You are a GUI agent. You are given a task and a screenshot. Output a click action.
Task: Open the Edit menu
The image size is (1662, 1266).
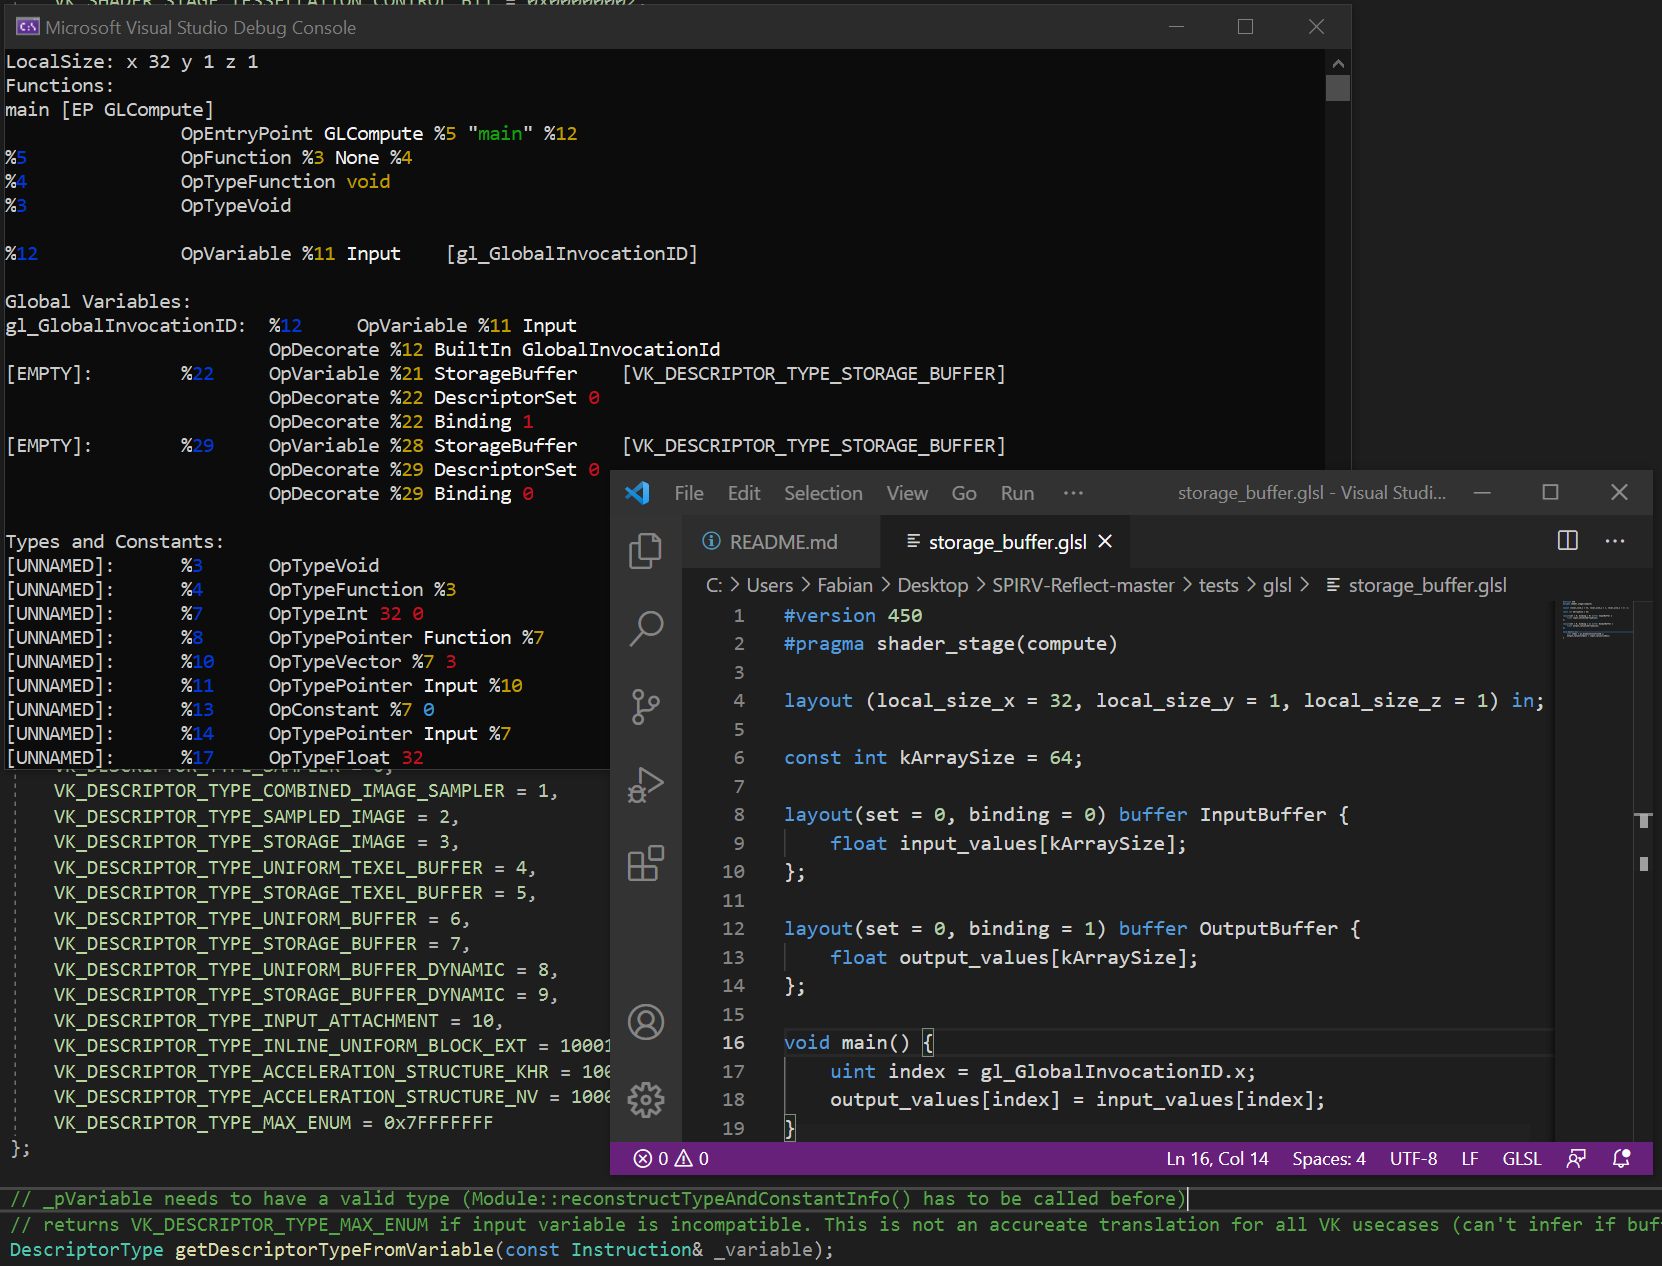pyautogui.click(x=744, y=493)
